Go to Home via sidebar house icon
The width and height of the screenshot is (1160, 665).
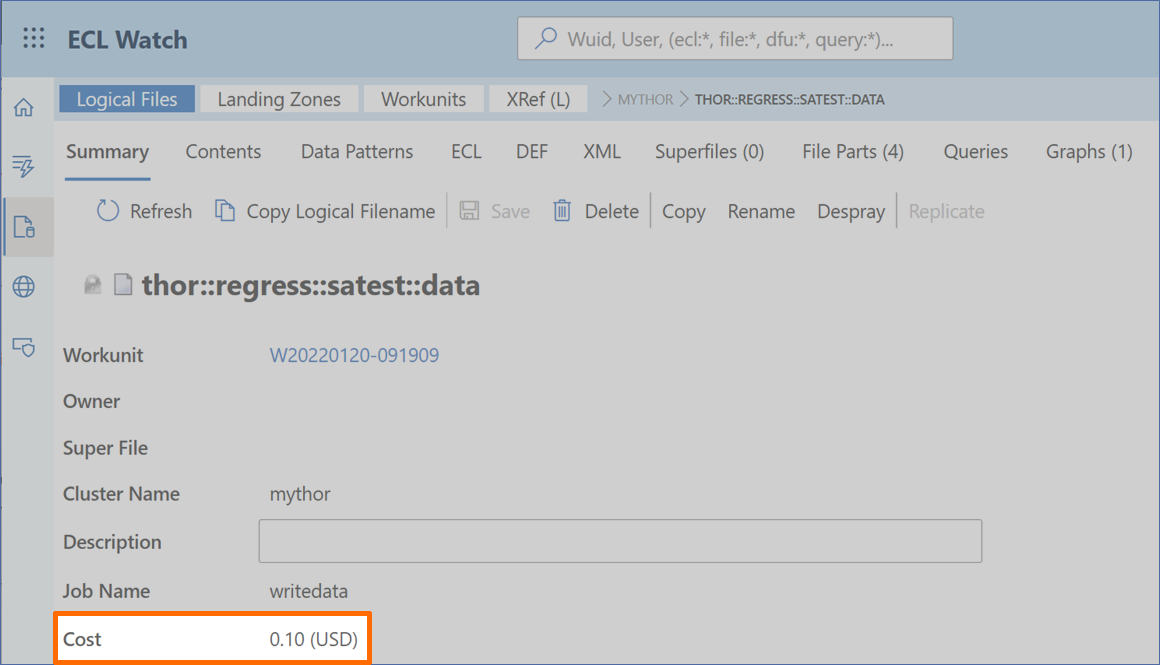point(24,108)
